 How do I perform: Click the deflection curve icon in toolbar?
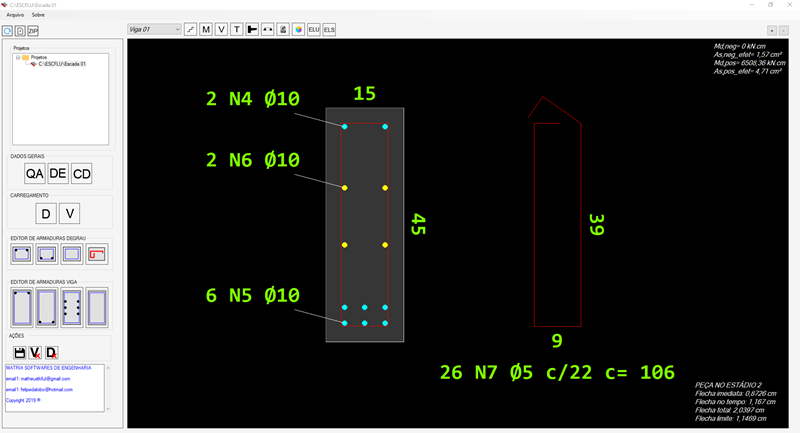click(267, 30)
